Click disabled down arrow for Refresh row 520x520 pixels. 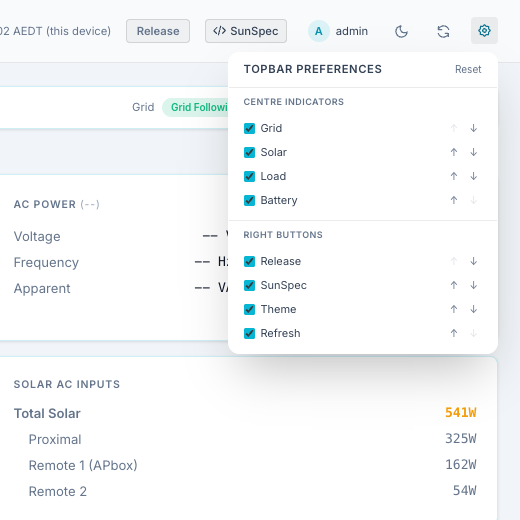click(x=473, y=333)
